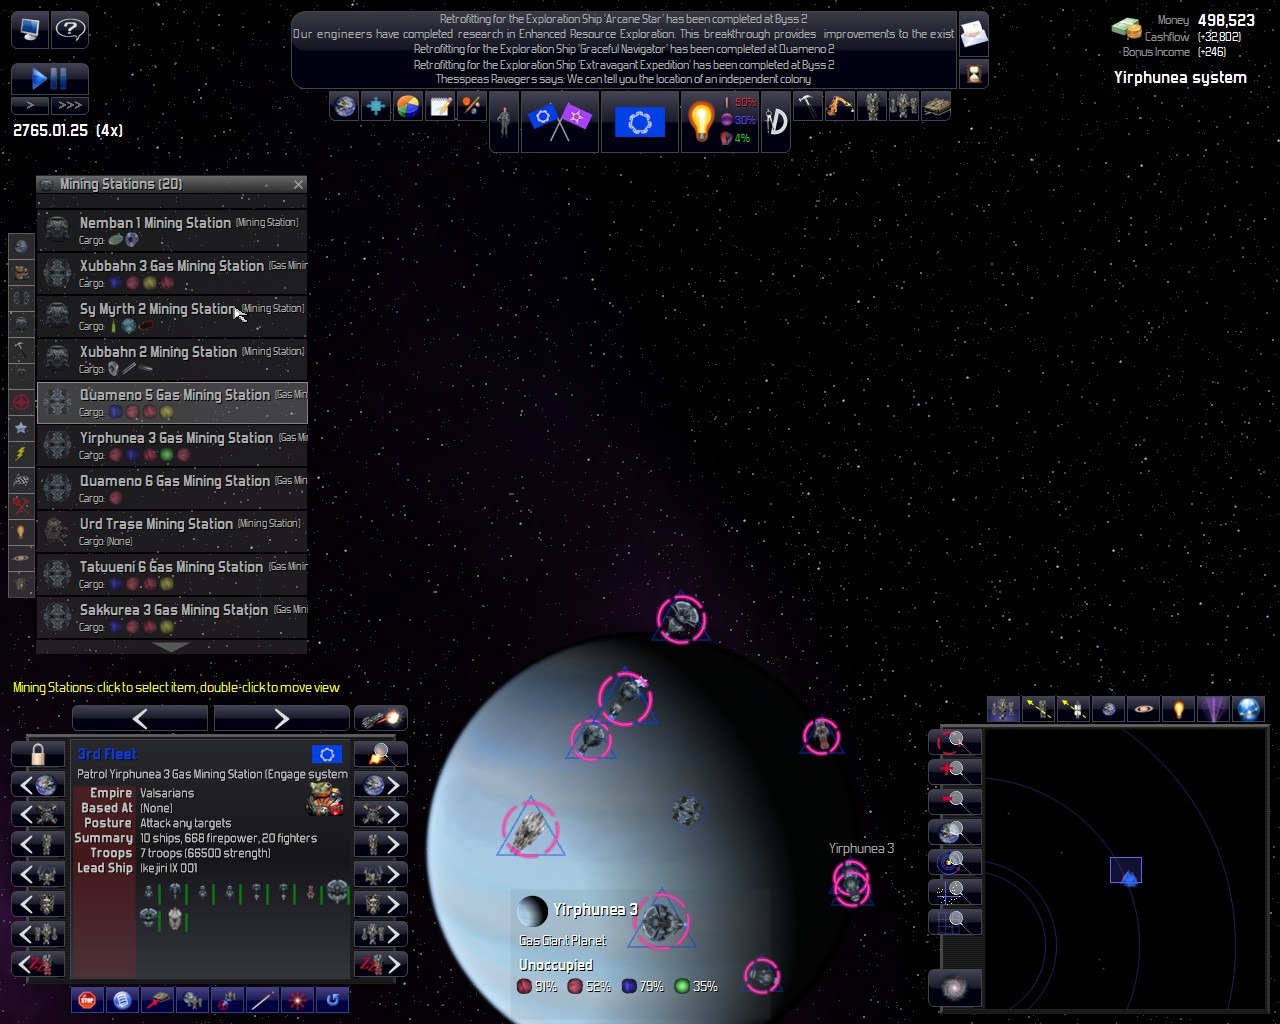Viewport: 1280px width, 1024px height.
Task: Toggle ringed planet overlay above minimap
Action: (1144, 709)
